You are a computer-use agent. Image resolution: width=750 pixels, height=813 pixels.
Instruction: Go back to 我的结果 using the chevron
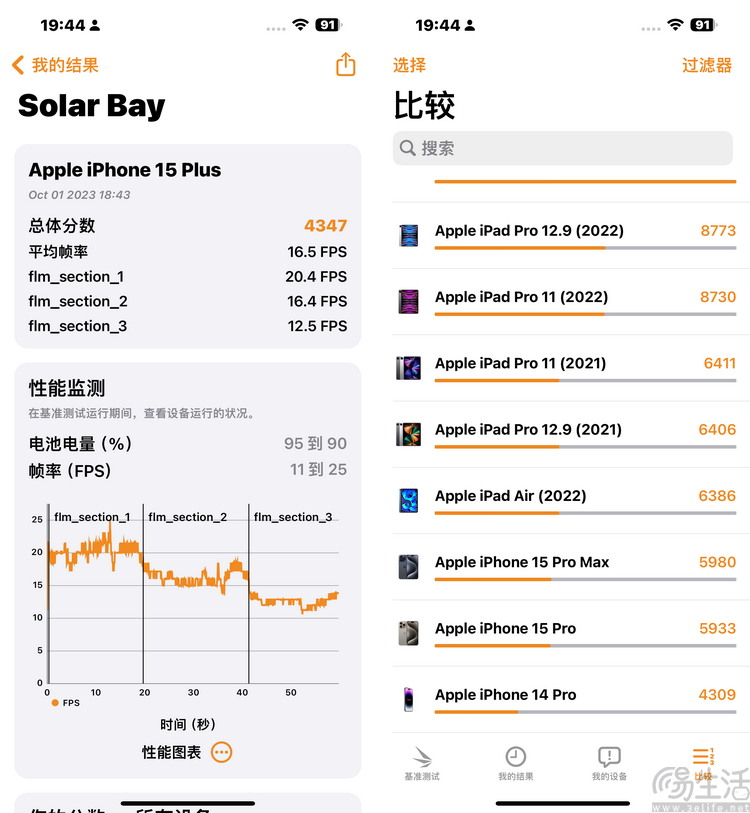18,65
